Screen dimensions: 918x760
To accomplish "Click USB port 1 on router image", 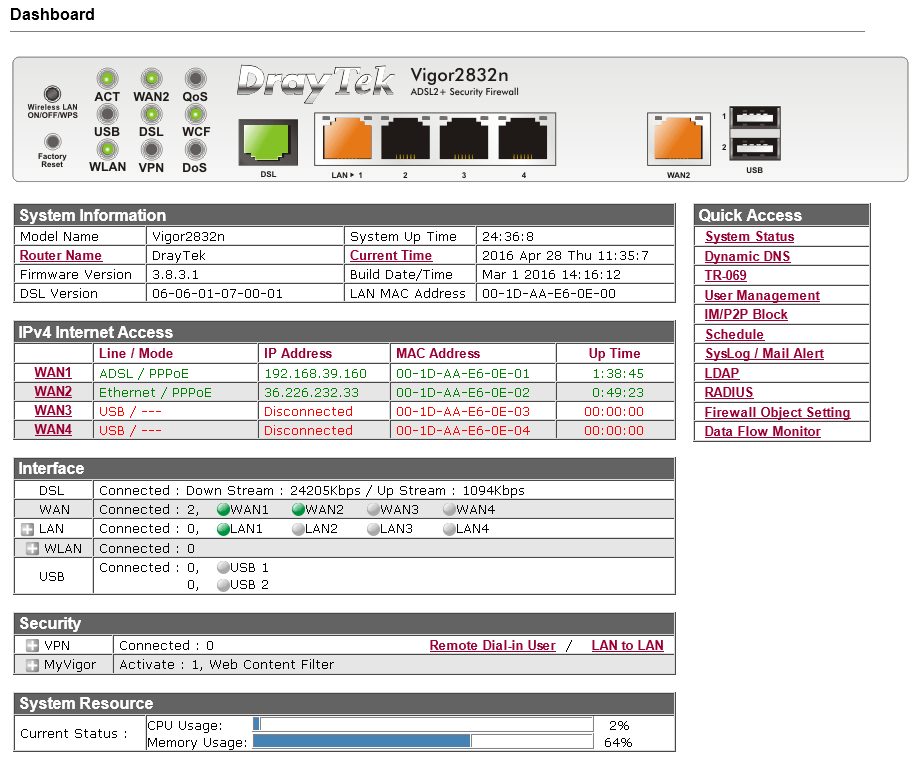I will click(755, 118).
